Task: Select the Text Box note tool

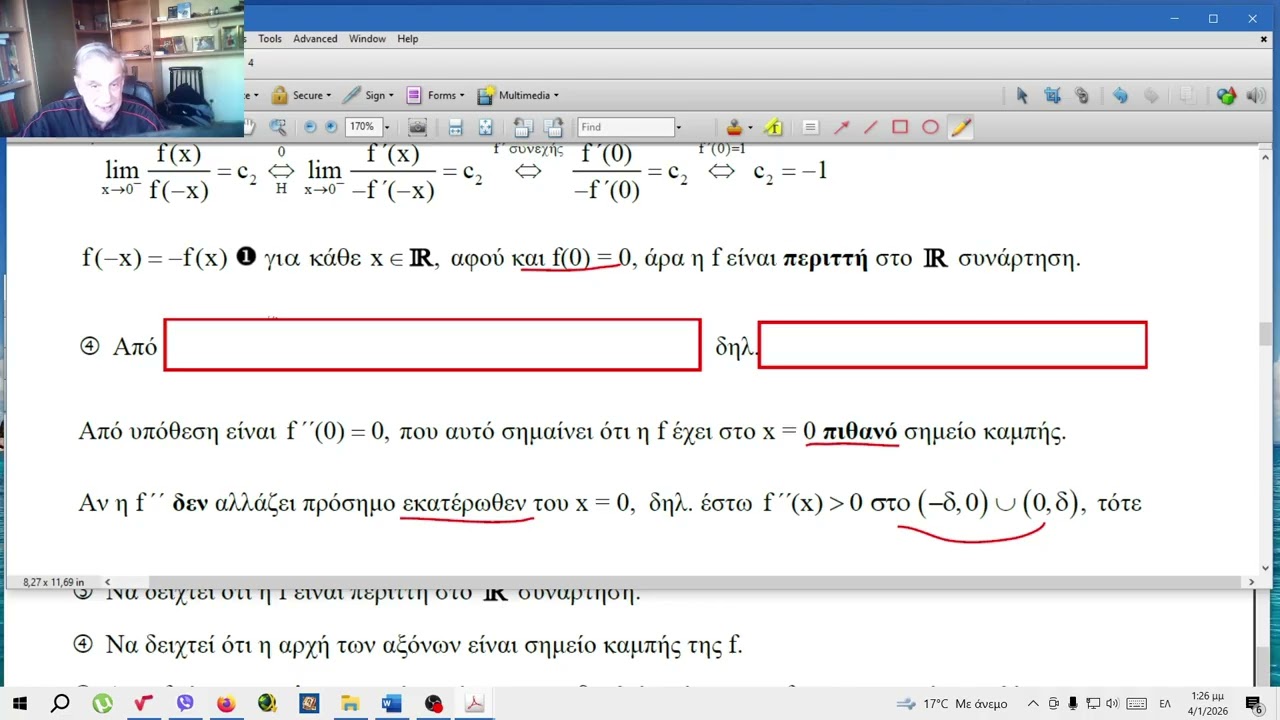Action: coord(811,127)
